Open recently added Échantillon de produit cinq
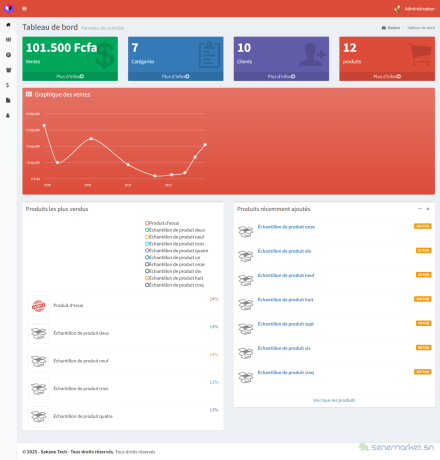Viewport: 440px width, 460px height. (286, 373)
